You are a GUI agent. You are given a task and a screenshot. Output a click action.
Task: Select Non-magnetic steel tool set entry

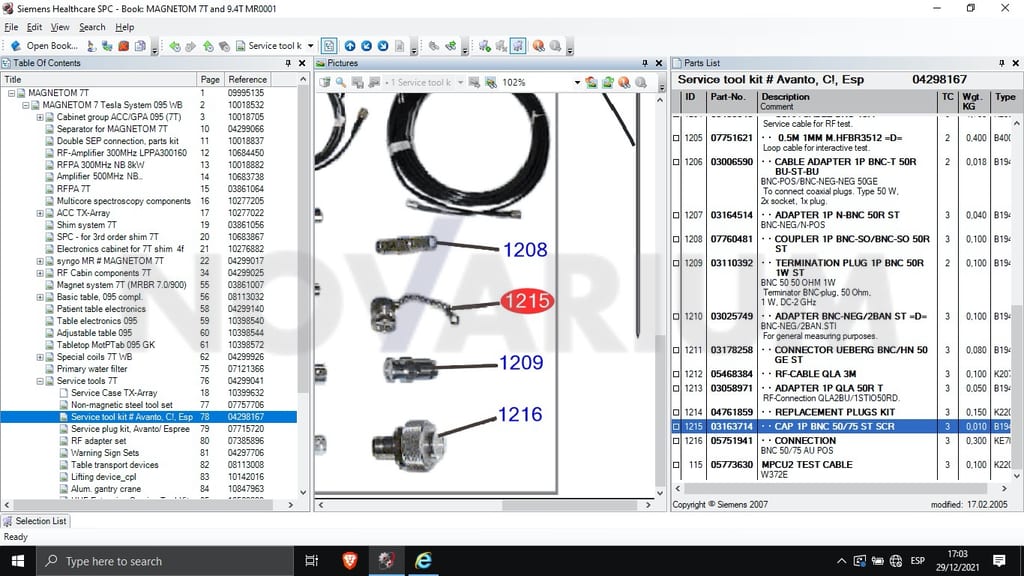tap(121, 405)
